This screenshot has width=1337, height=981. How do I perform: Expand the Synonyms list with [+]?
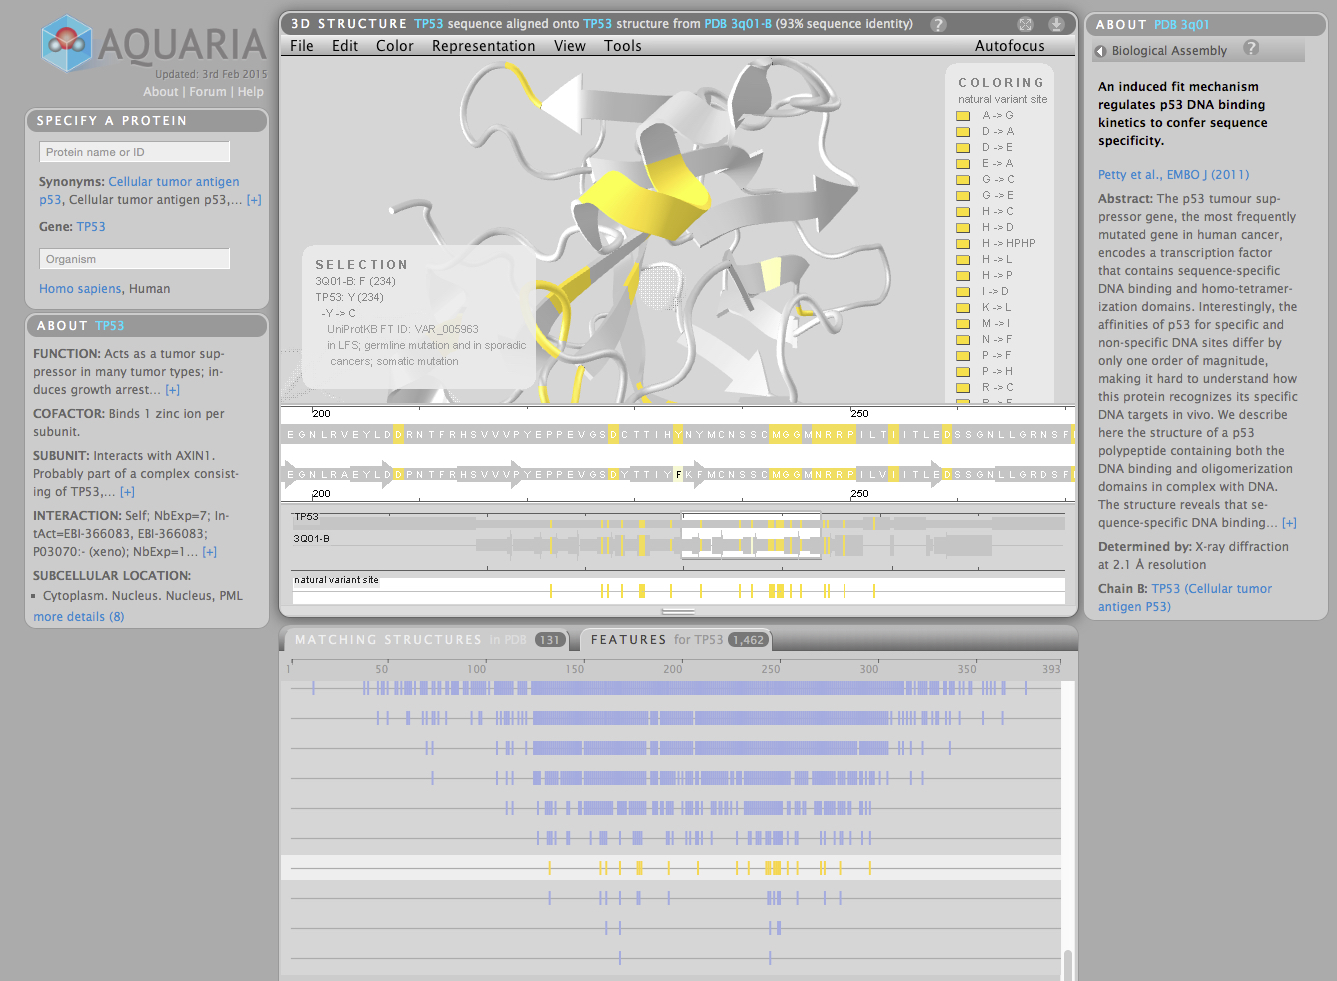pos(254,200)
